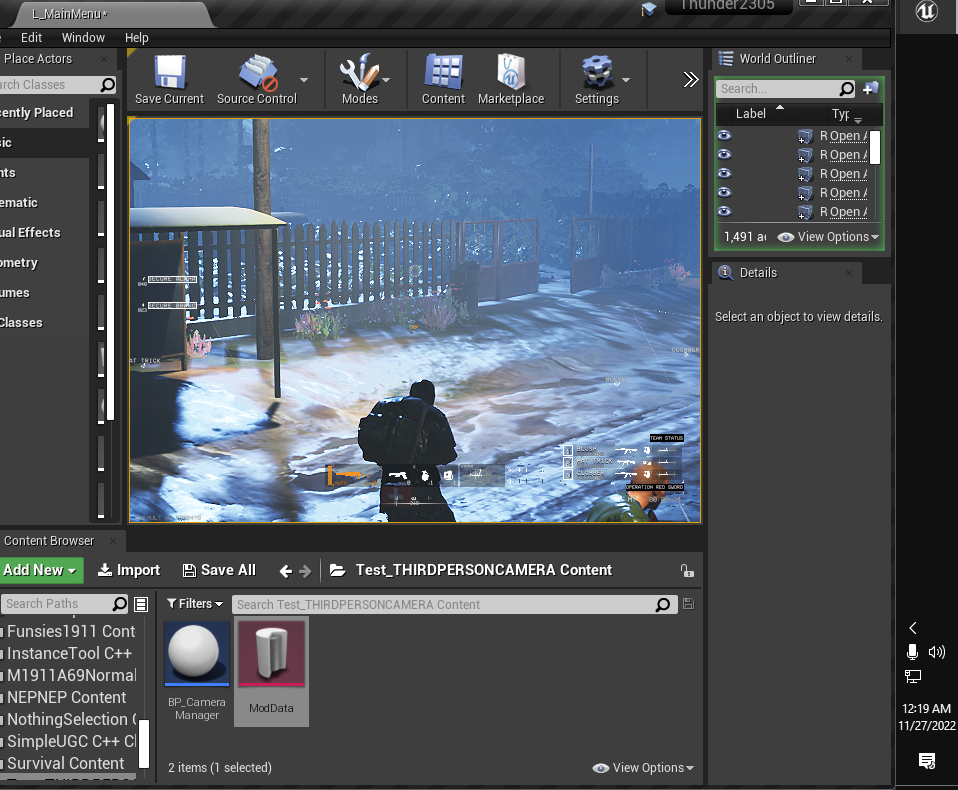Click the outliner add folder icon

click(x=871, y=89)
